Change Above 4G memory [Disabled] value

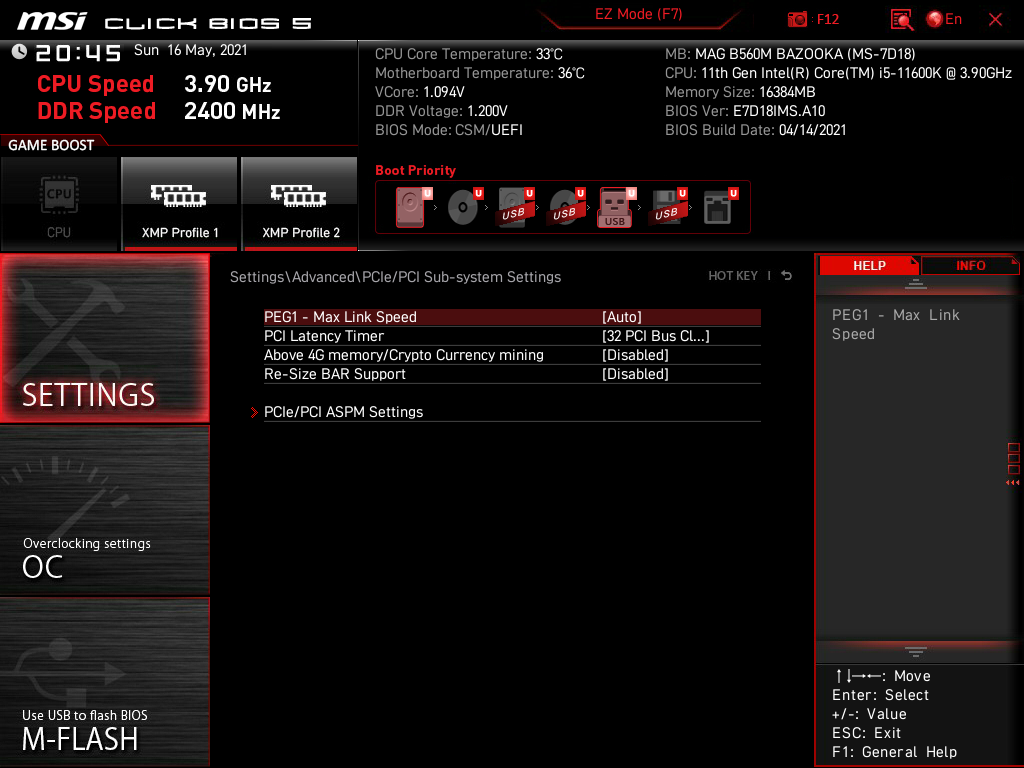point(635,355)
